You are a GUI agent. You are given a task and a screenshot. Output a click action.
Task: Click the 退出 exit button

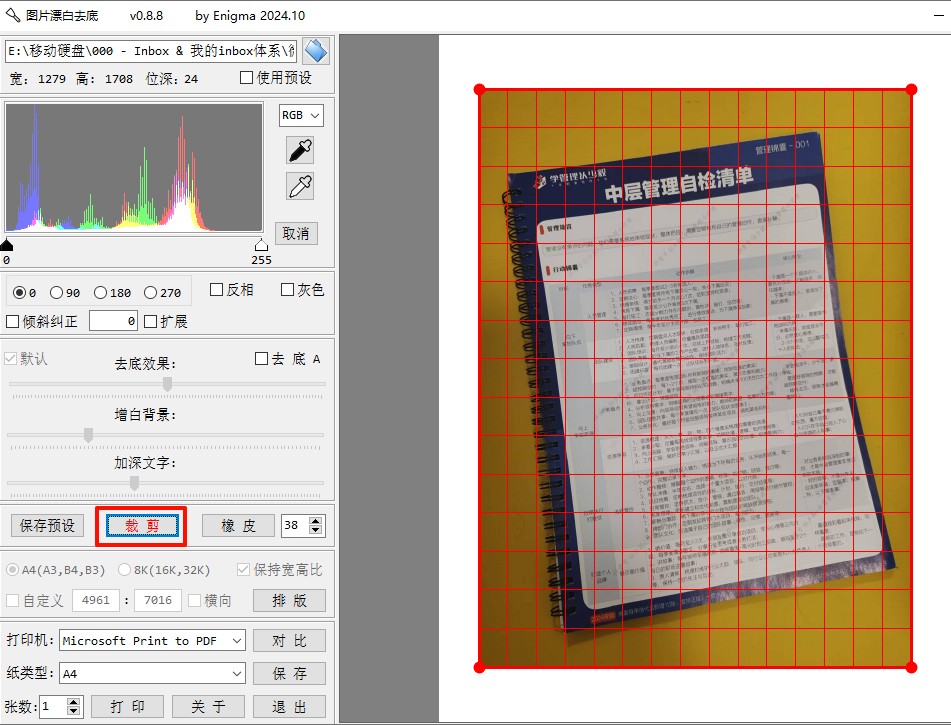coord(289,707)
